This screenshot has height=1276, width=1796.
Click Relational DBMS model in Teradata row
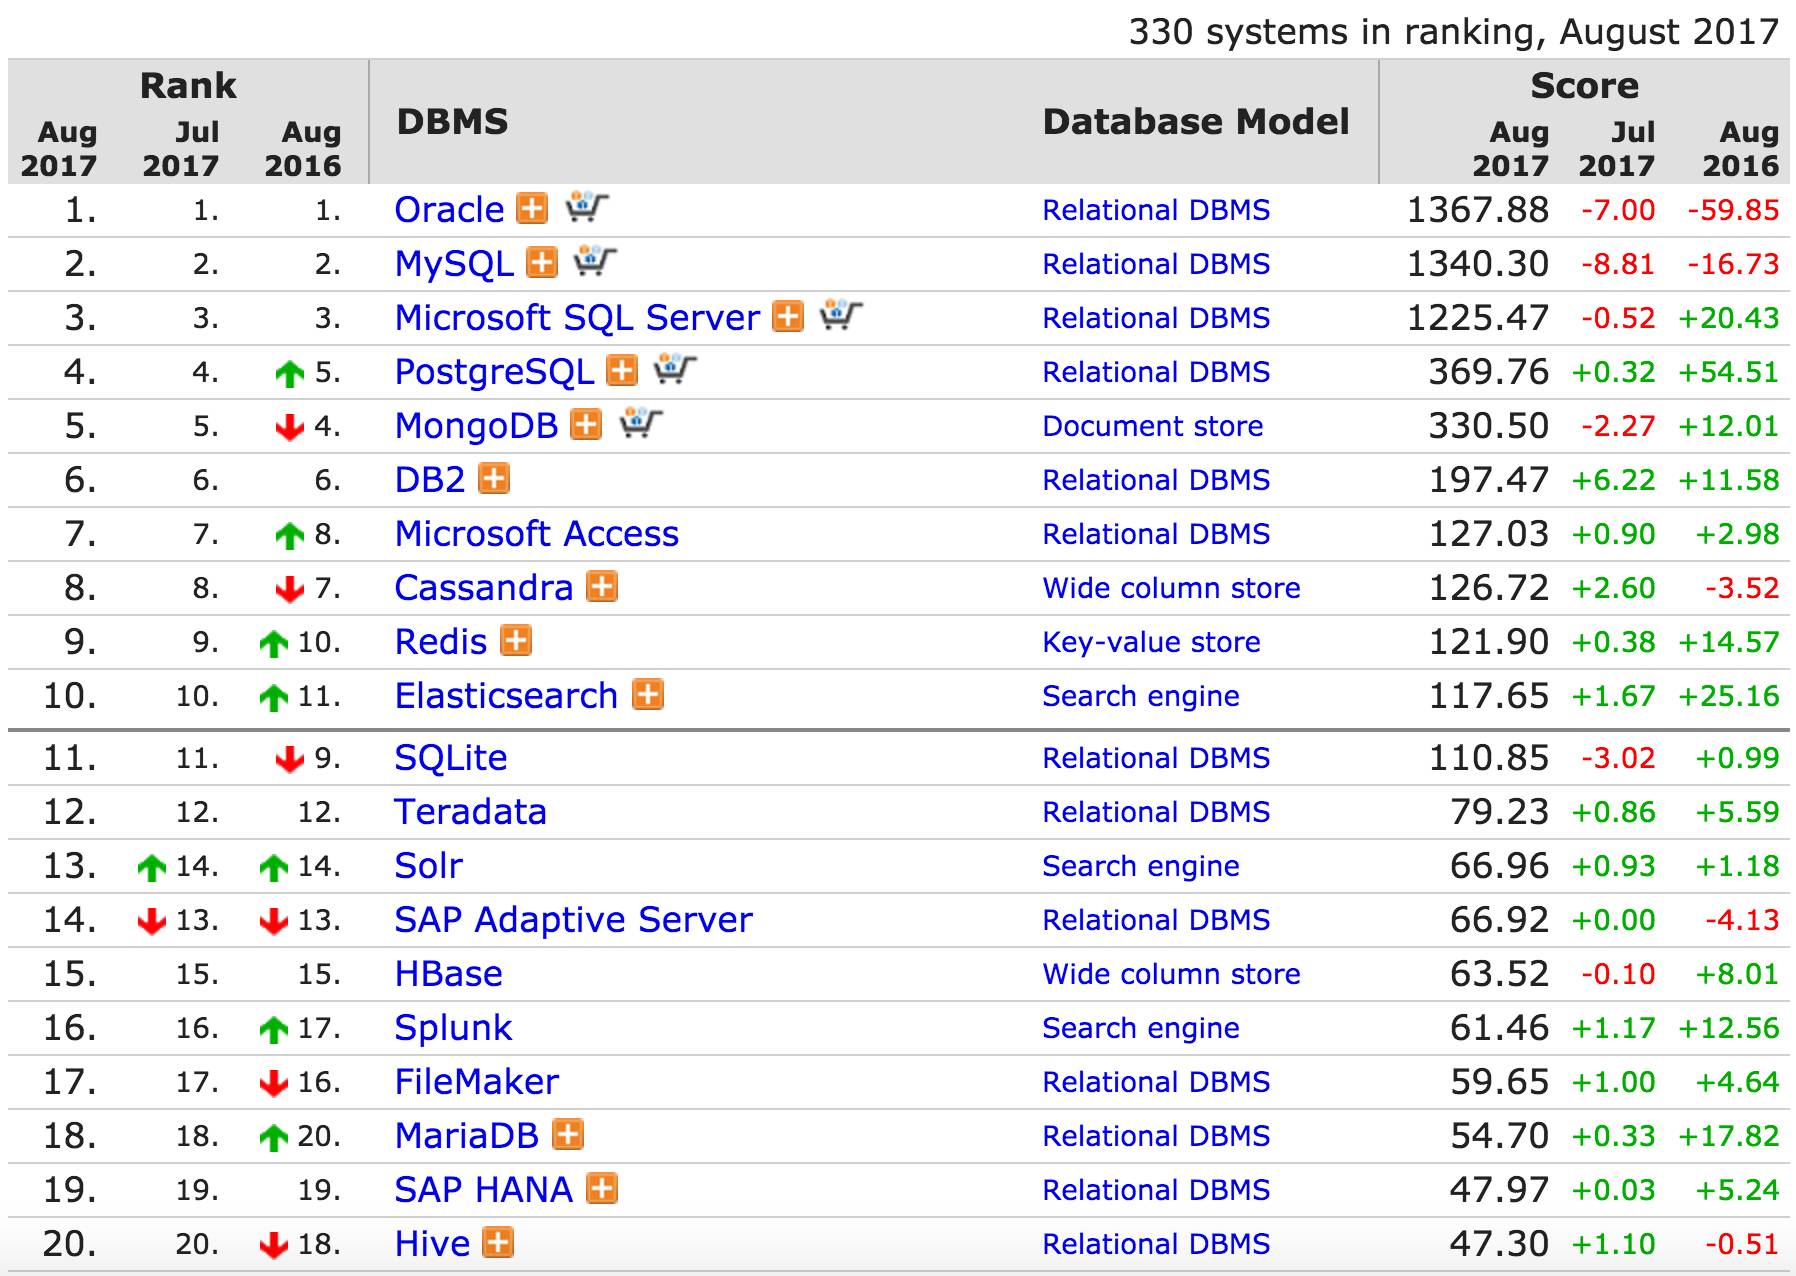tap(1156, 812)
